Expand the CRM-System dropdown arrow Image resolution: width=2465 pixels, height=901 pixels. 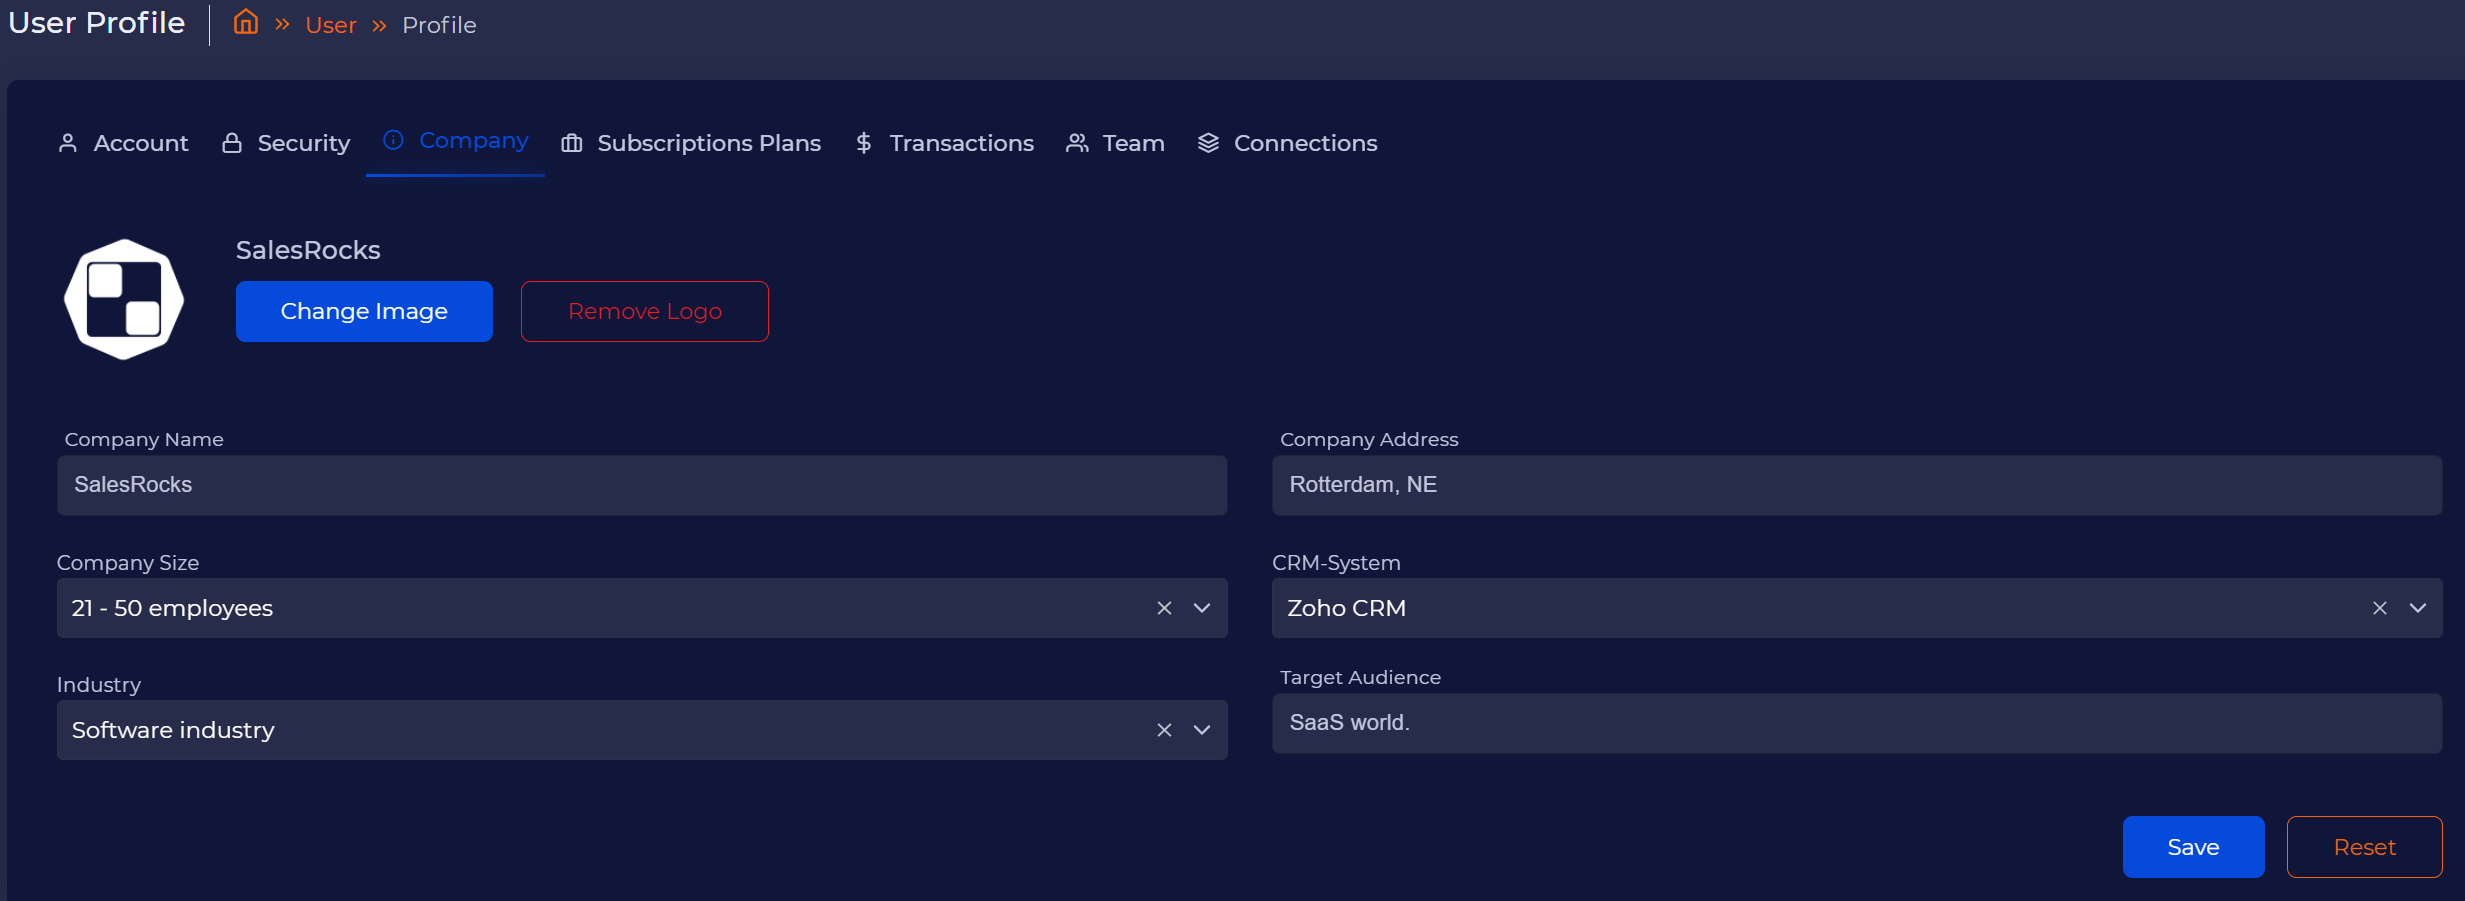(x=2418, y=608)
